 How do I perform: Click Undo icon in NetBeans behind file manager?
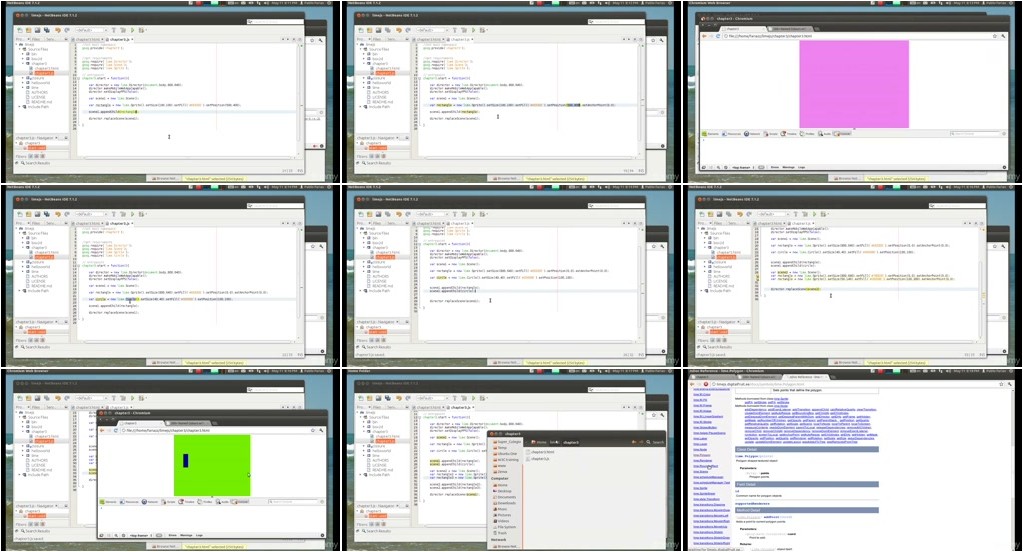pos(399,398)
